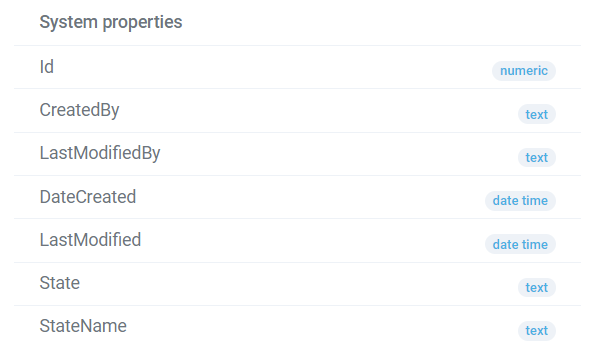
Task: Select the Id property row
Action: [297, 67]
